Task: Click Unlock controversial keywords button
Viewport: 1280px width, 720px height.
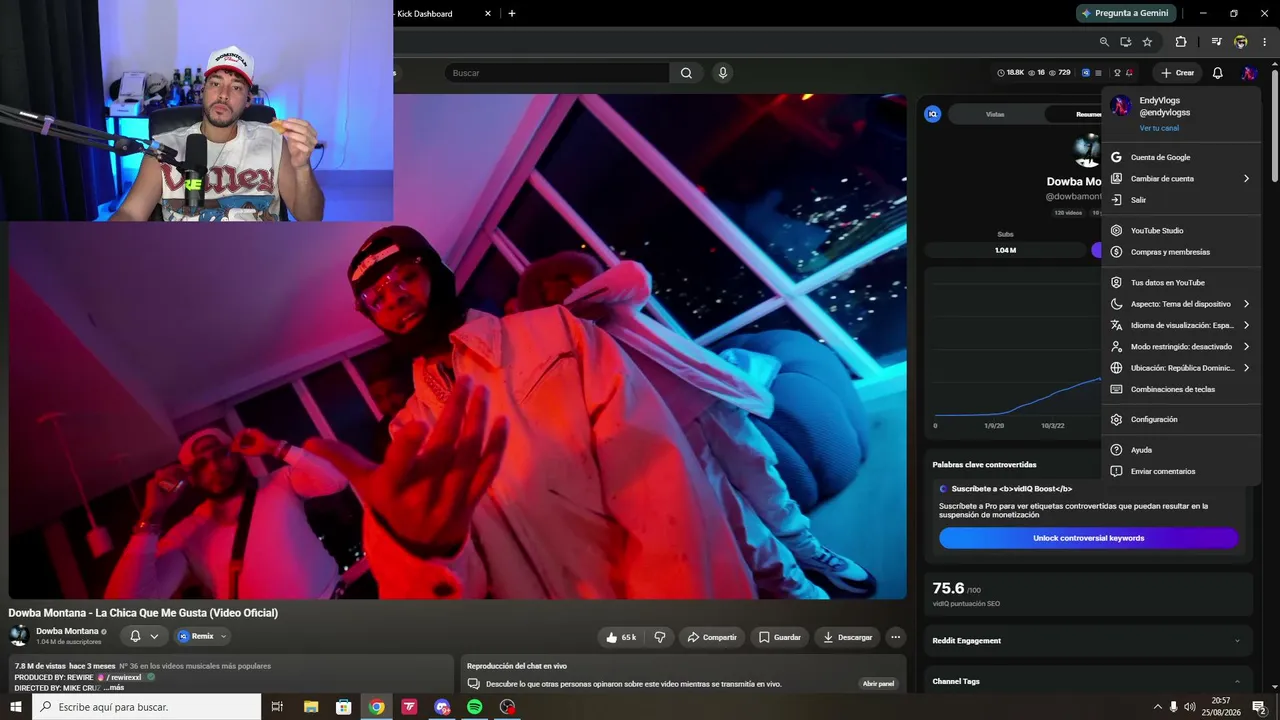Action: click(x=1088, y=538)
